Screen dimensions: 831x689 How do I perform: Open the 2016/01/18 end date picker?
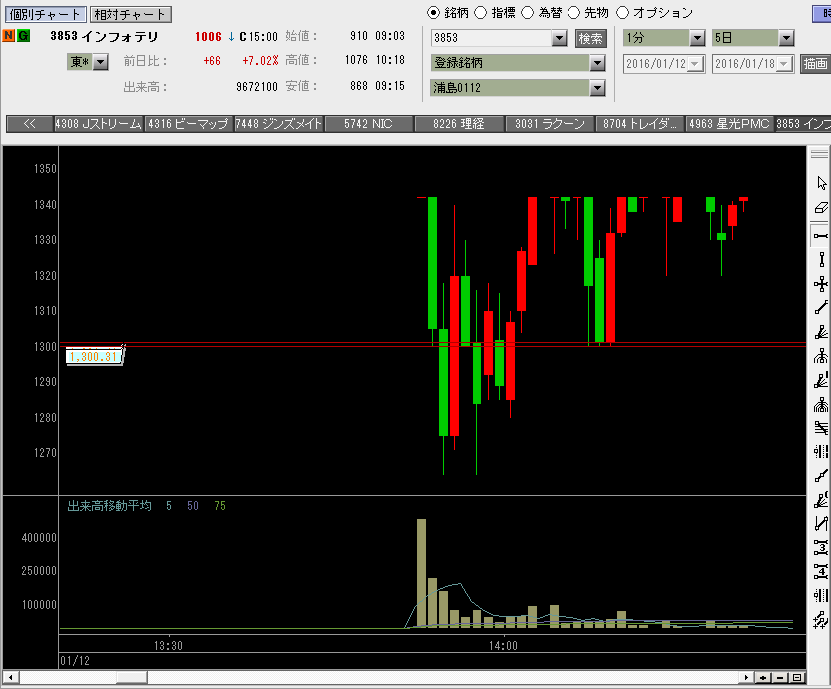pyautogui.click(x=784, y=64)
